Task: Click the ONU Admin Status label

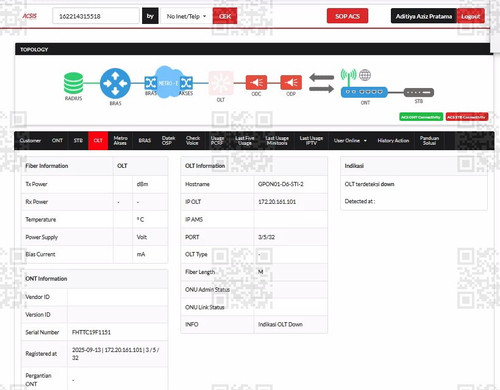Action: click(207, 290)
